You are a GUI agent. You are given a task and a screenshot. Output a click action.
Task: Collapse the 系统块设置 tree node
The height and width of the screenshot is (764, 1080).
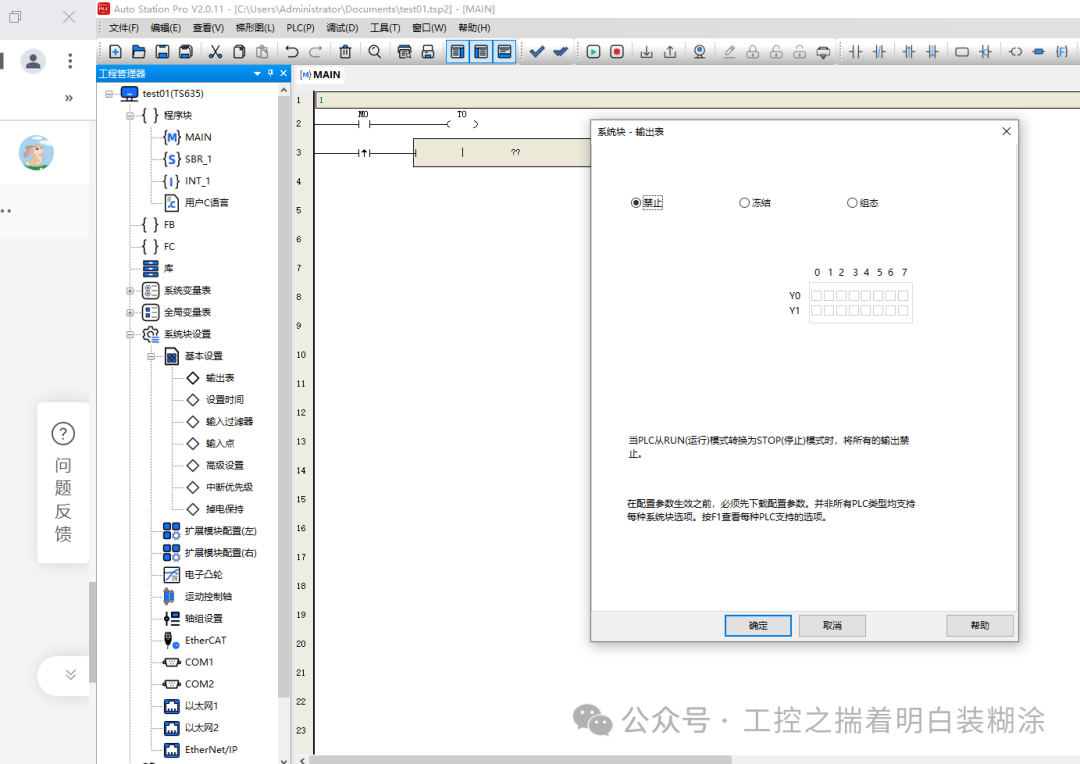pos(129,335)
